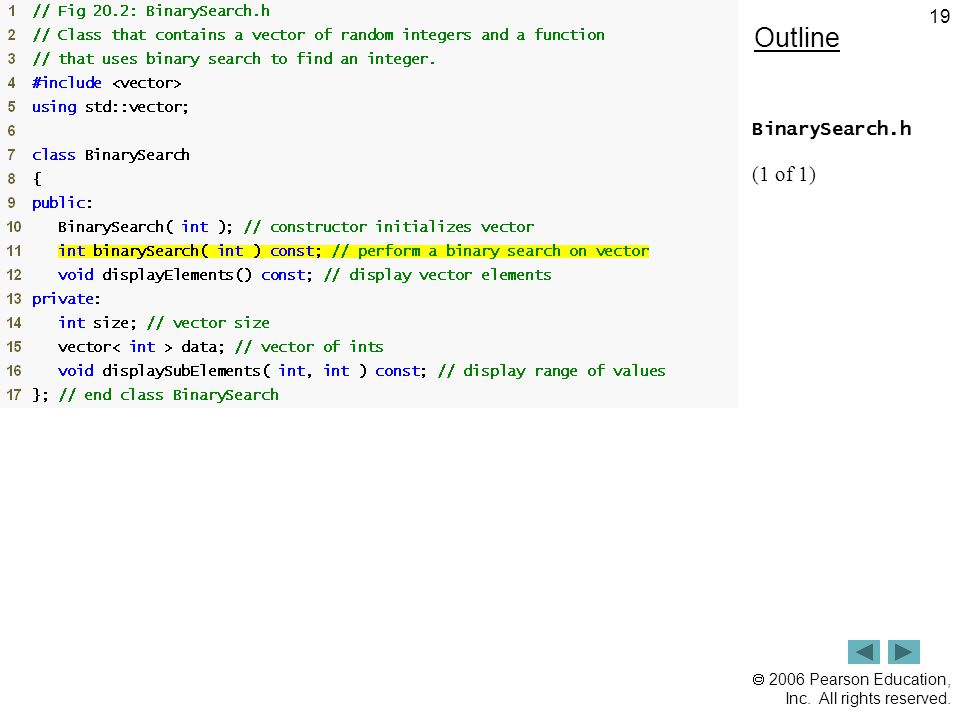Click the "using std::vector;" line
The height and width of the screenshot is (720, 960).
tap(110, 107)
